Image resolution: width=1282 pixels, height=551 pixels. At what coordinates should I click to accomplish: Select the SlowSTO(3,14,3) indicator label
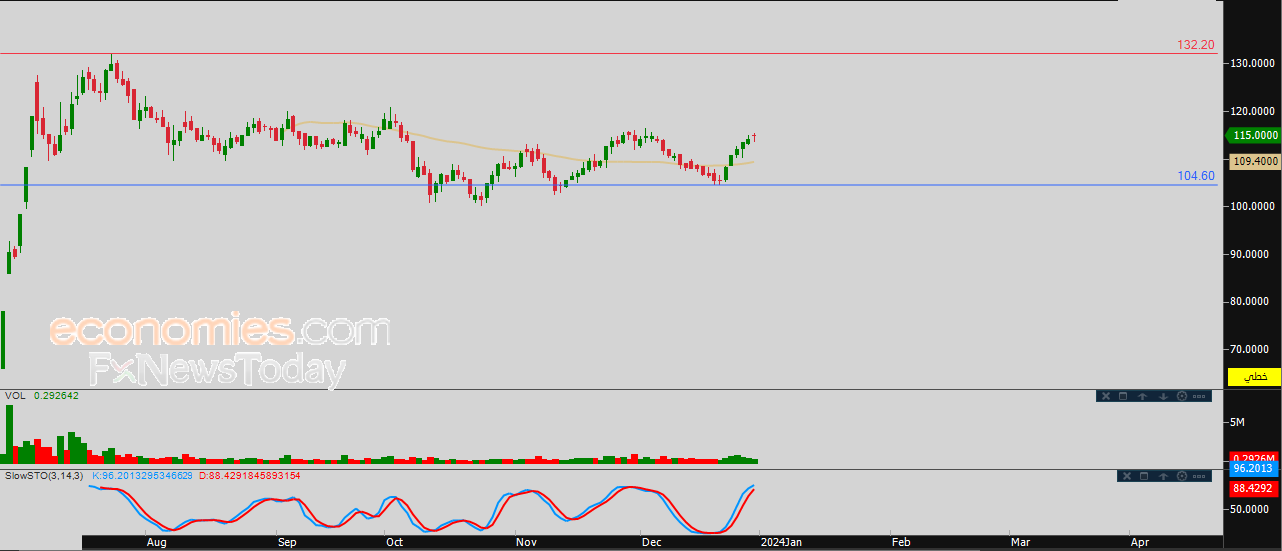coord(45,476)
